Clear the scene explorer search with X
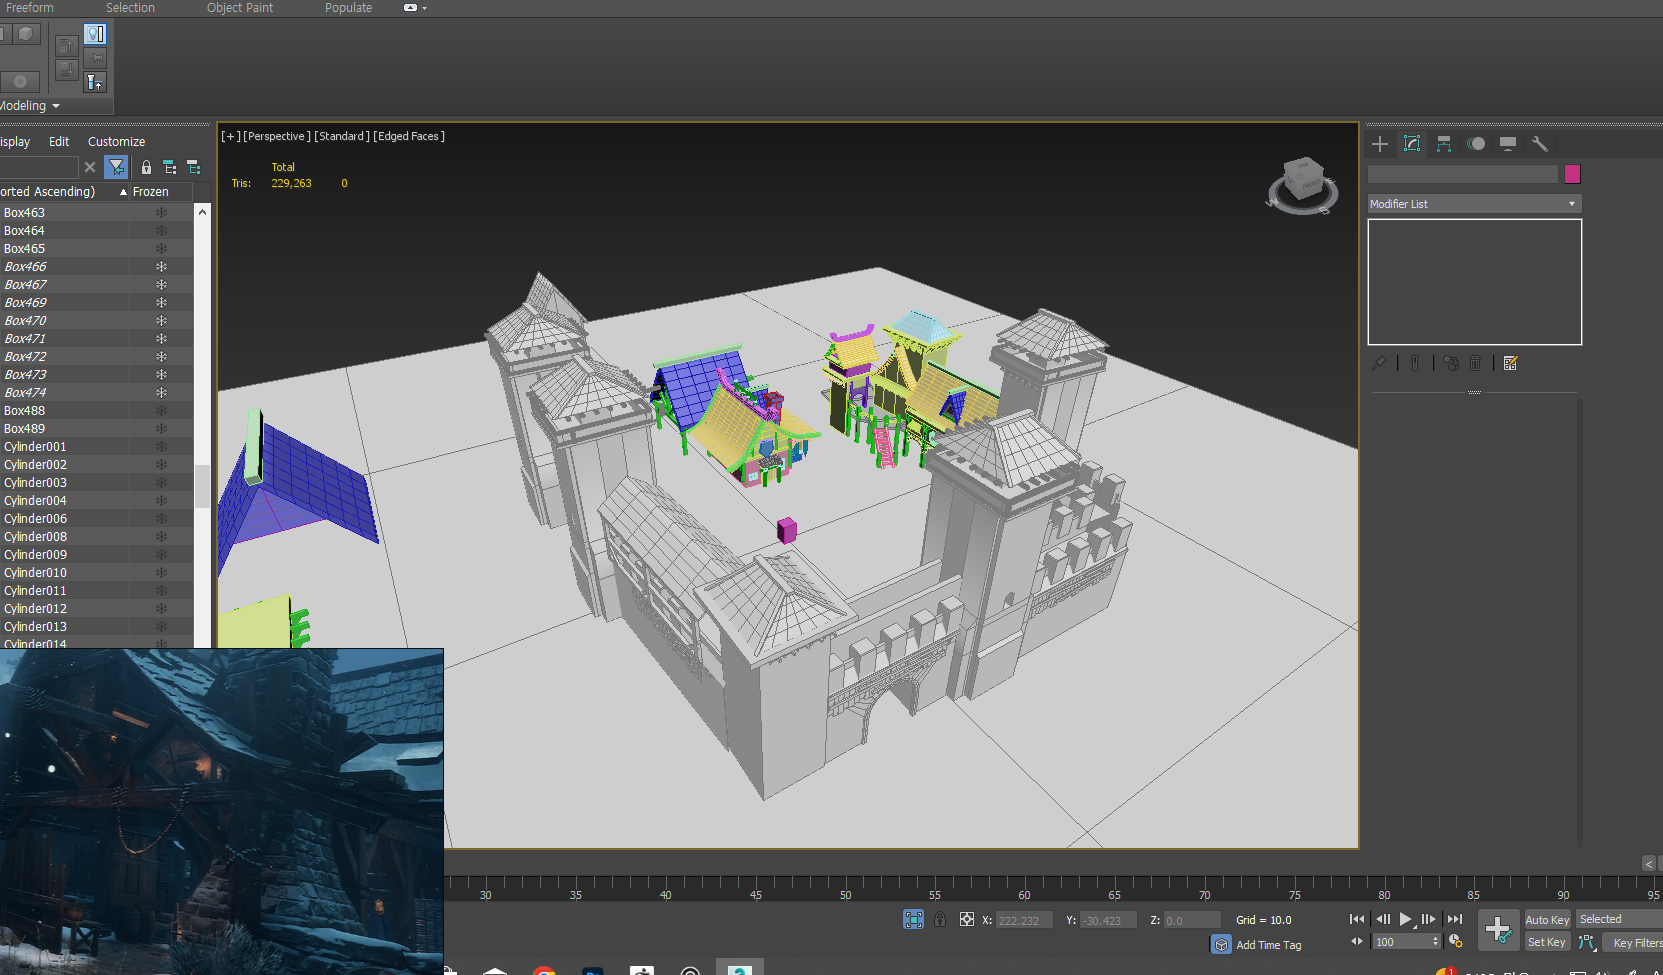The width and height of the screenshot is (1663, 975). pos(90,167)
